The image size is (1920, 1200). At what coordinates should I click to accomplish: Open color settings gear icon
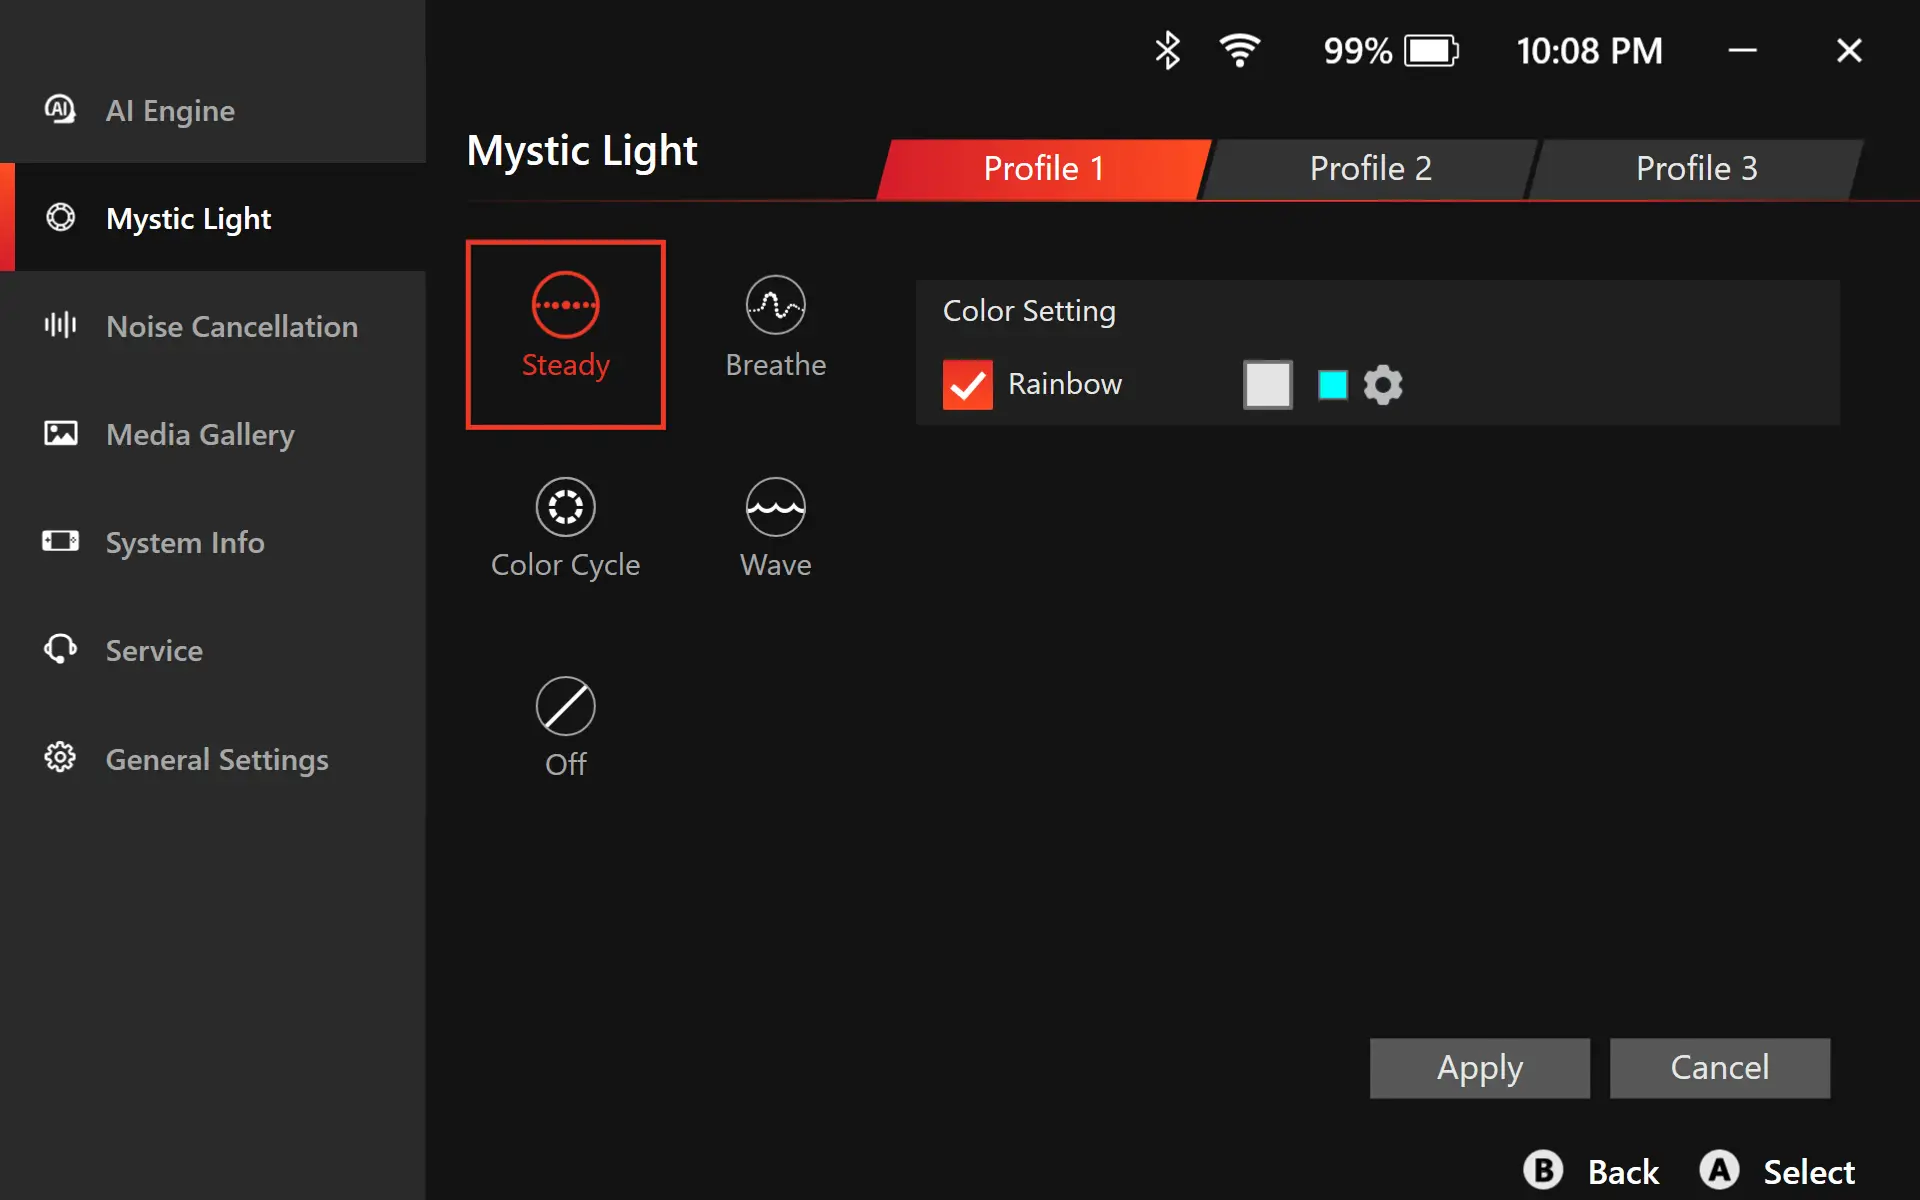1383,385
